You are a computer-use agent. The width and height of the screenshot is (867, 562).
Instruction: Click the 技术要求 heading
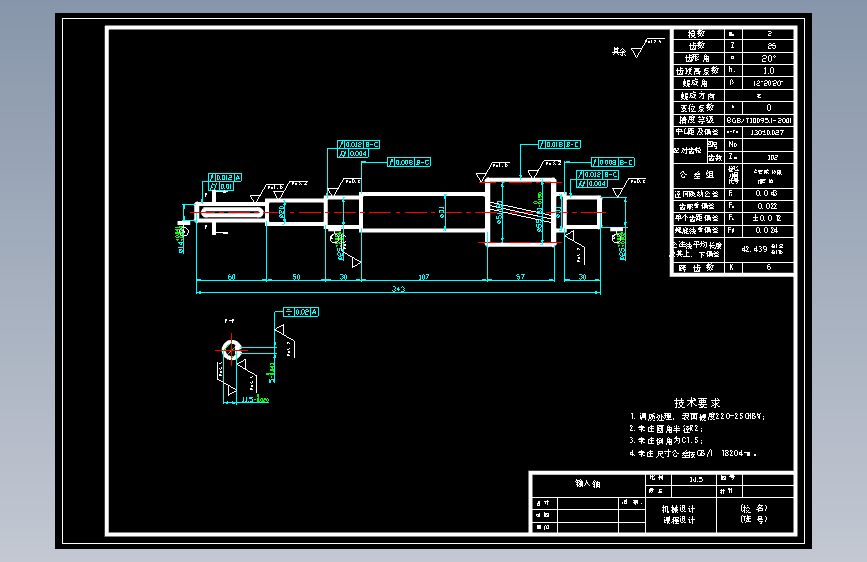click(697, 403)
